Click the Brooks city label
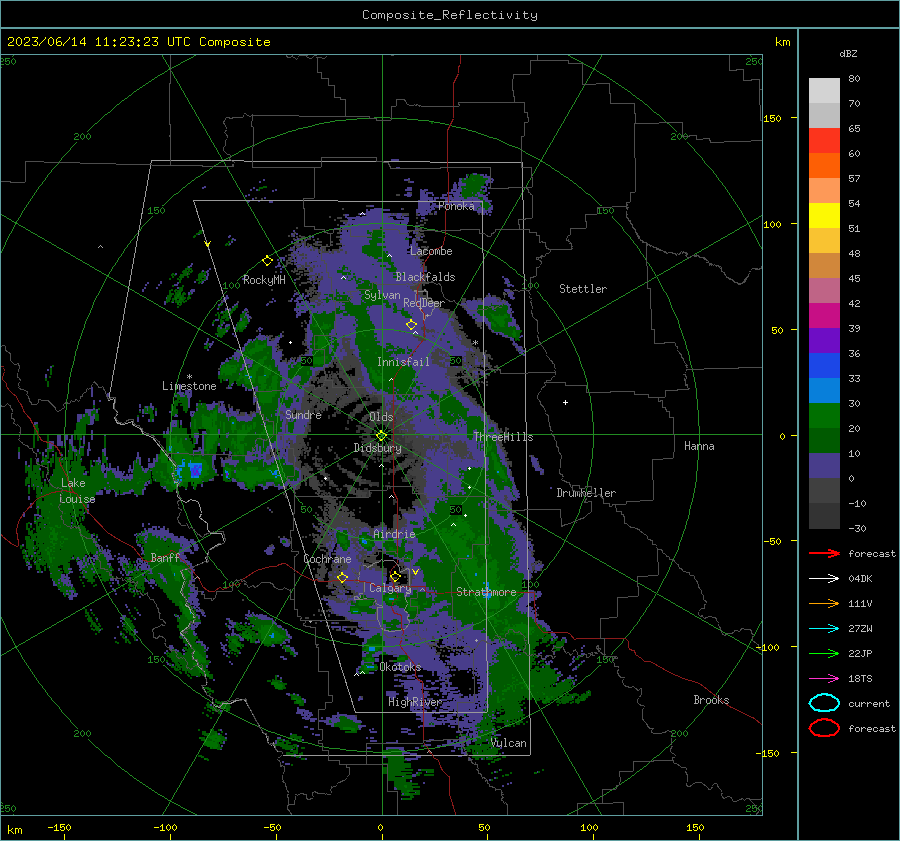The image size is (900, 841). point(711,700)
